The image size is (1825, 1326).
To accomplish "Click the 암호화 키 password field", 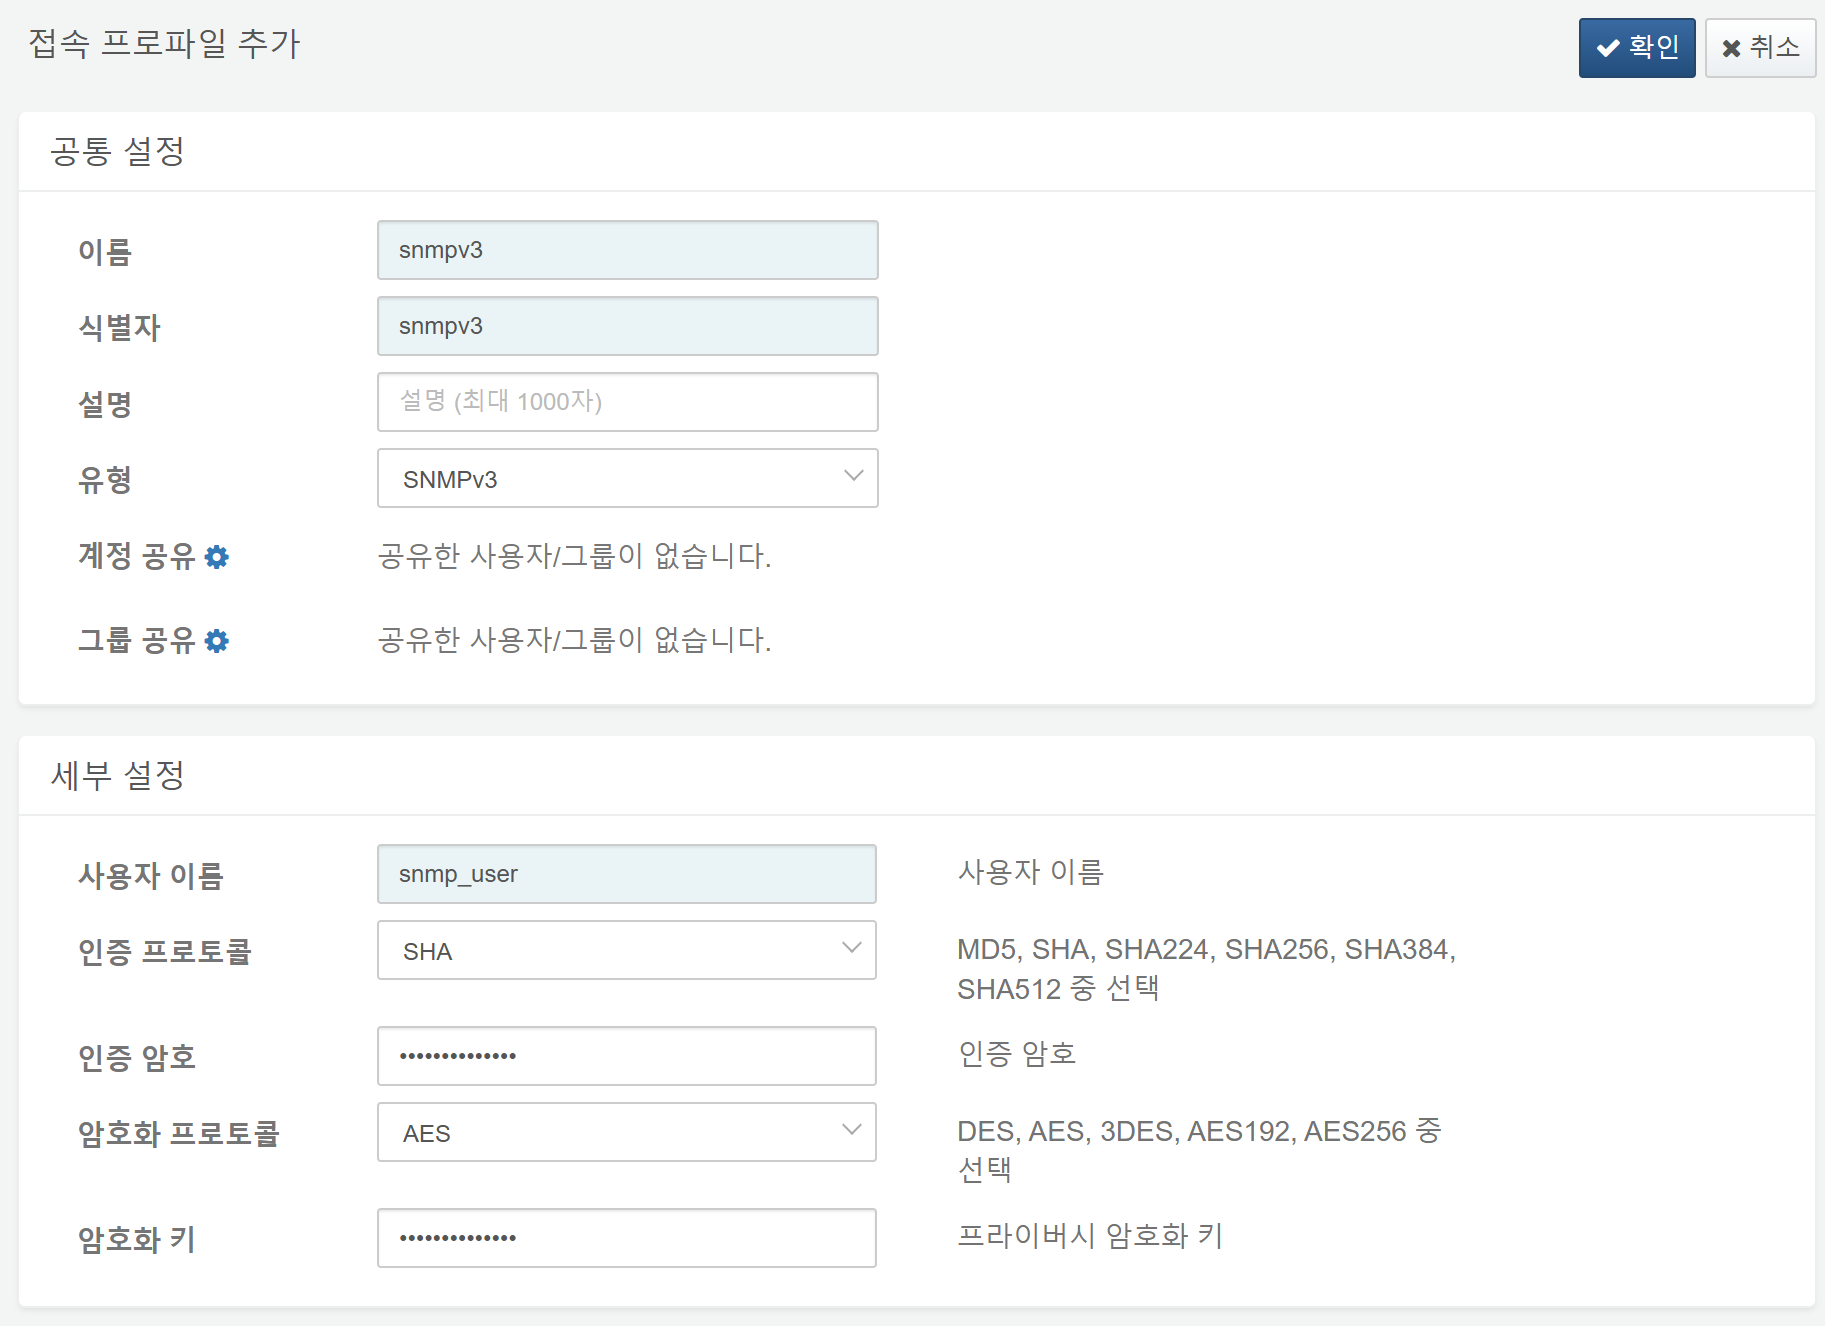I will point(626,1238).
